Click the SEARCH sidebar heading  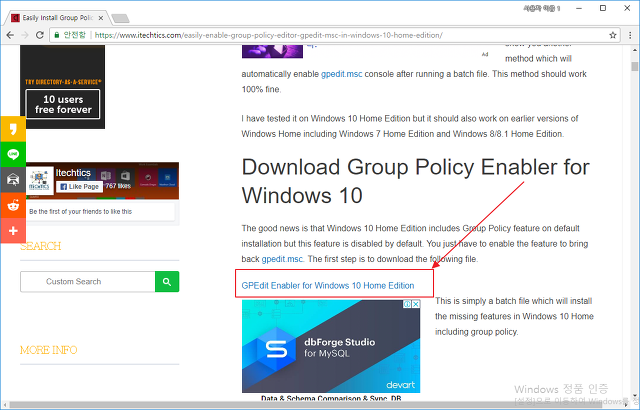coord(40,246)
